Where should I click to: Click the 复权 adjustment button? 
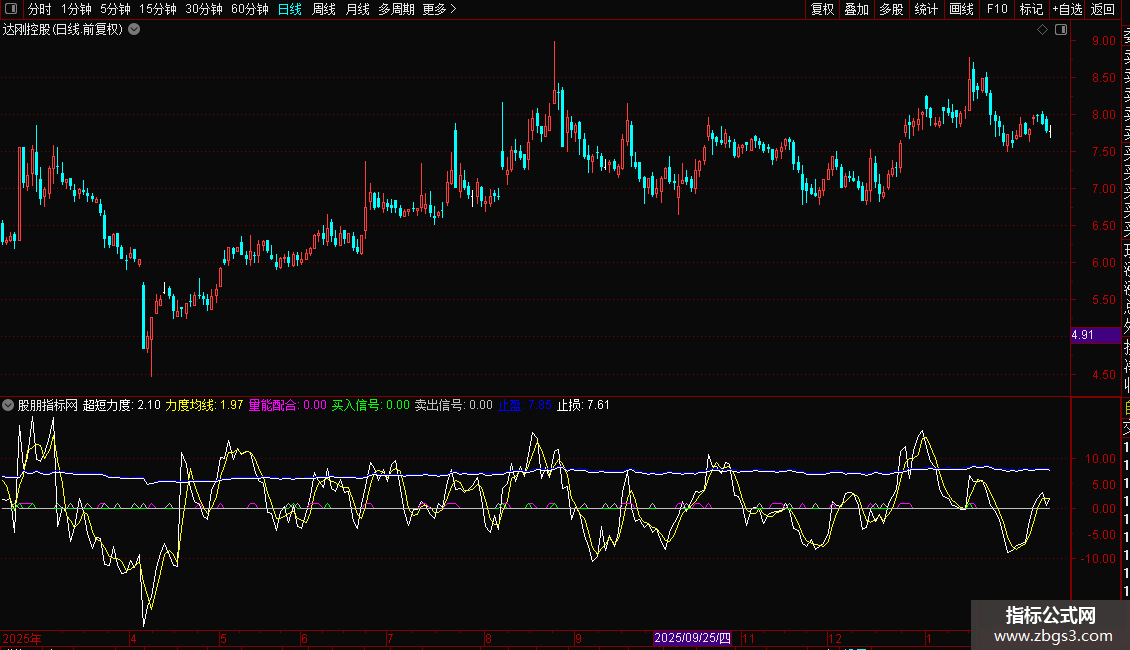point(822,9)
